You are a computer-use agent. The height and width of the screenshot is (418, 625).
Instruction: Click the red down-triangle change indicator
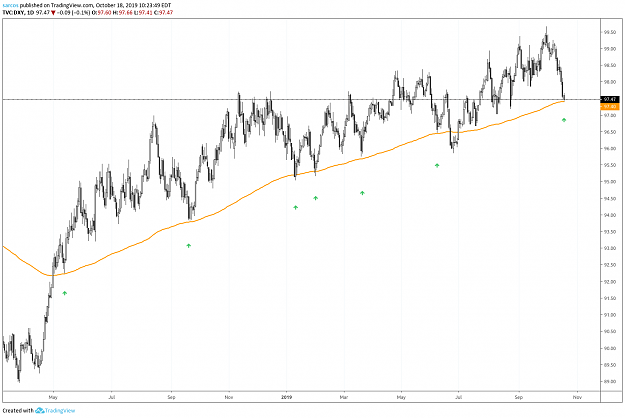click(53, 13)
